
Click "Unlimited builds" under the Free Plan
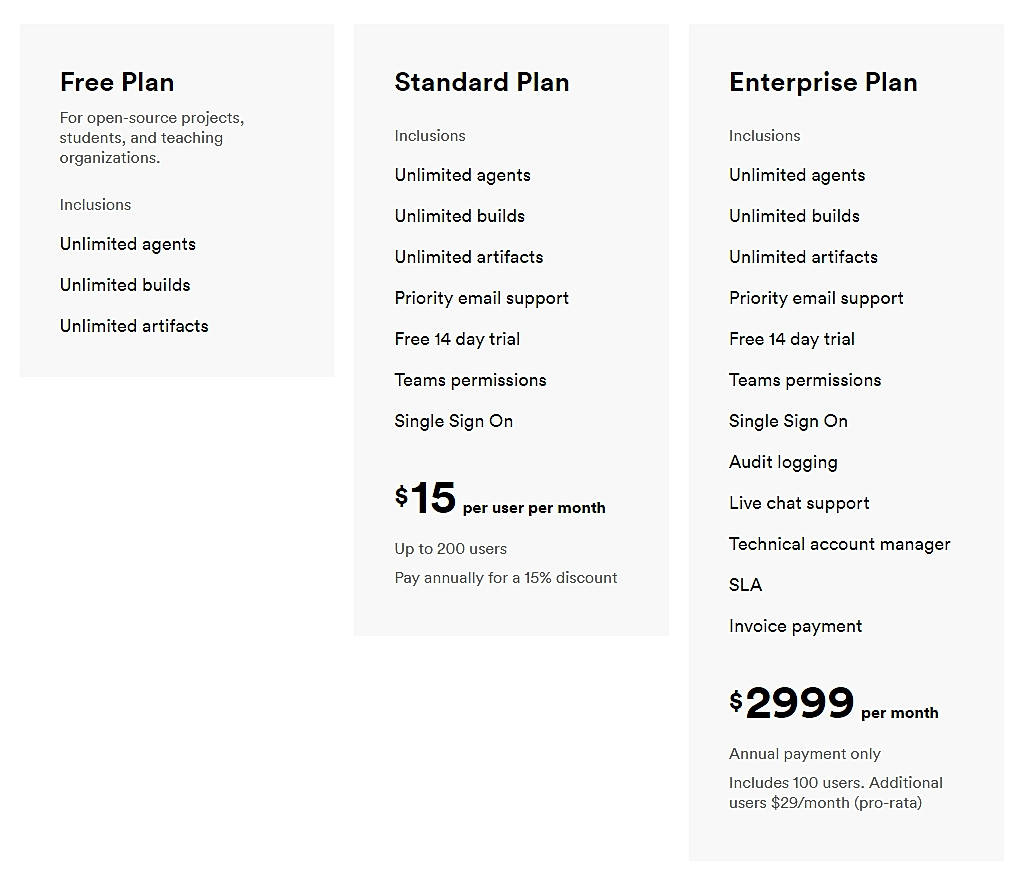click(125, 285)
